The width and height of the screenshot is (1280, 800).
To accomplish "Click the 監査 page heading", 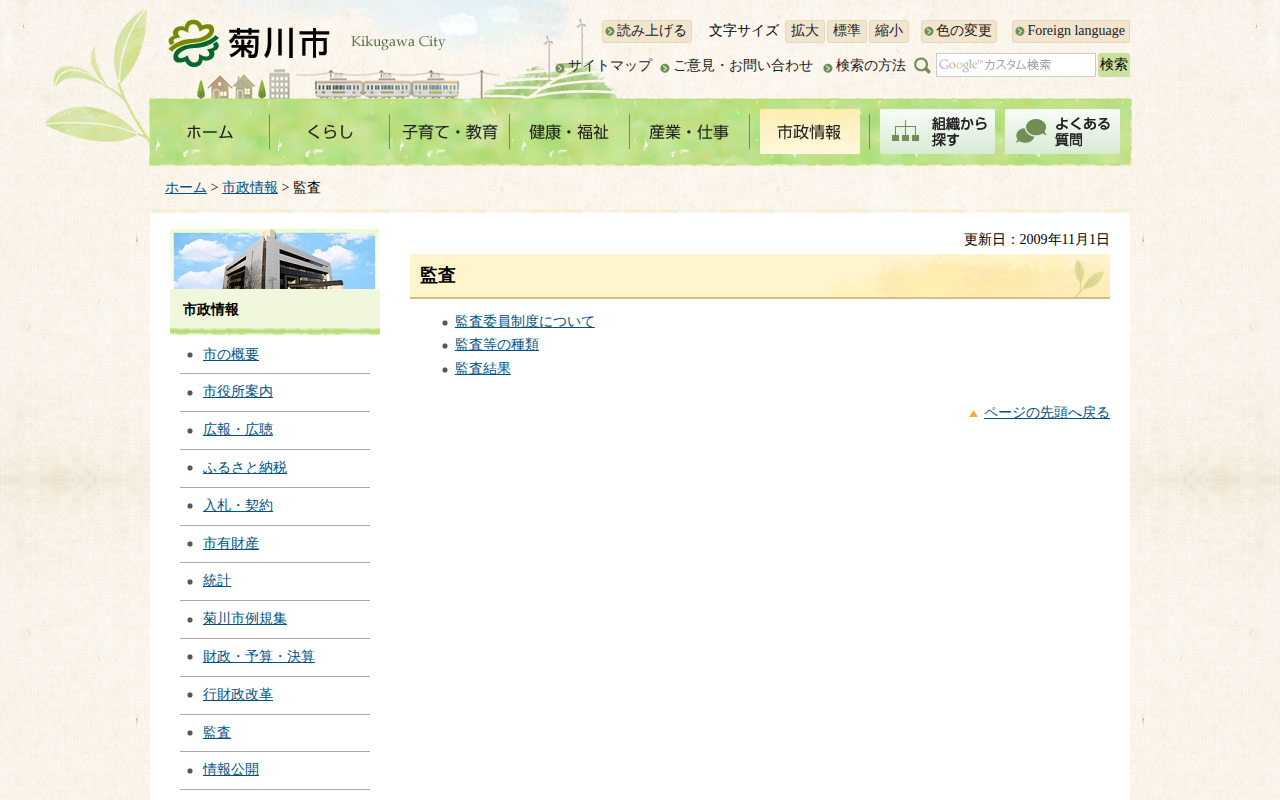I will click(438, 276).
